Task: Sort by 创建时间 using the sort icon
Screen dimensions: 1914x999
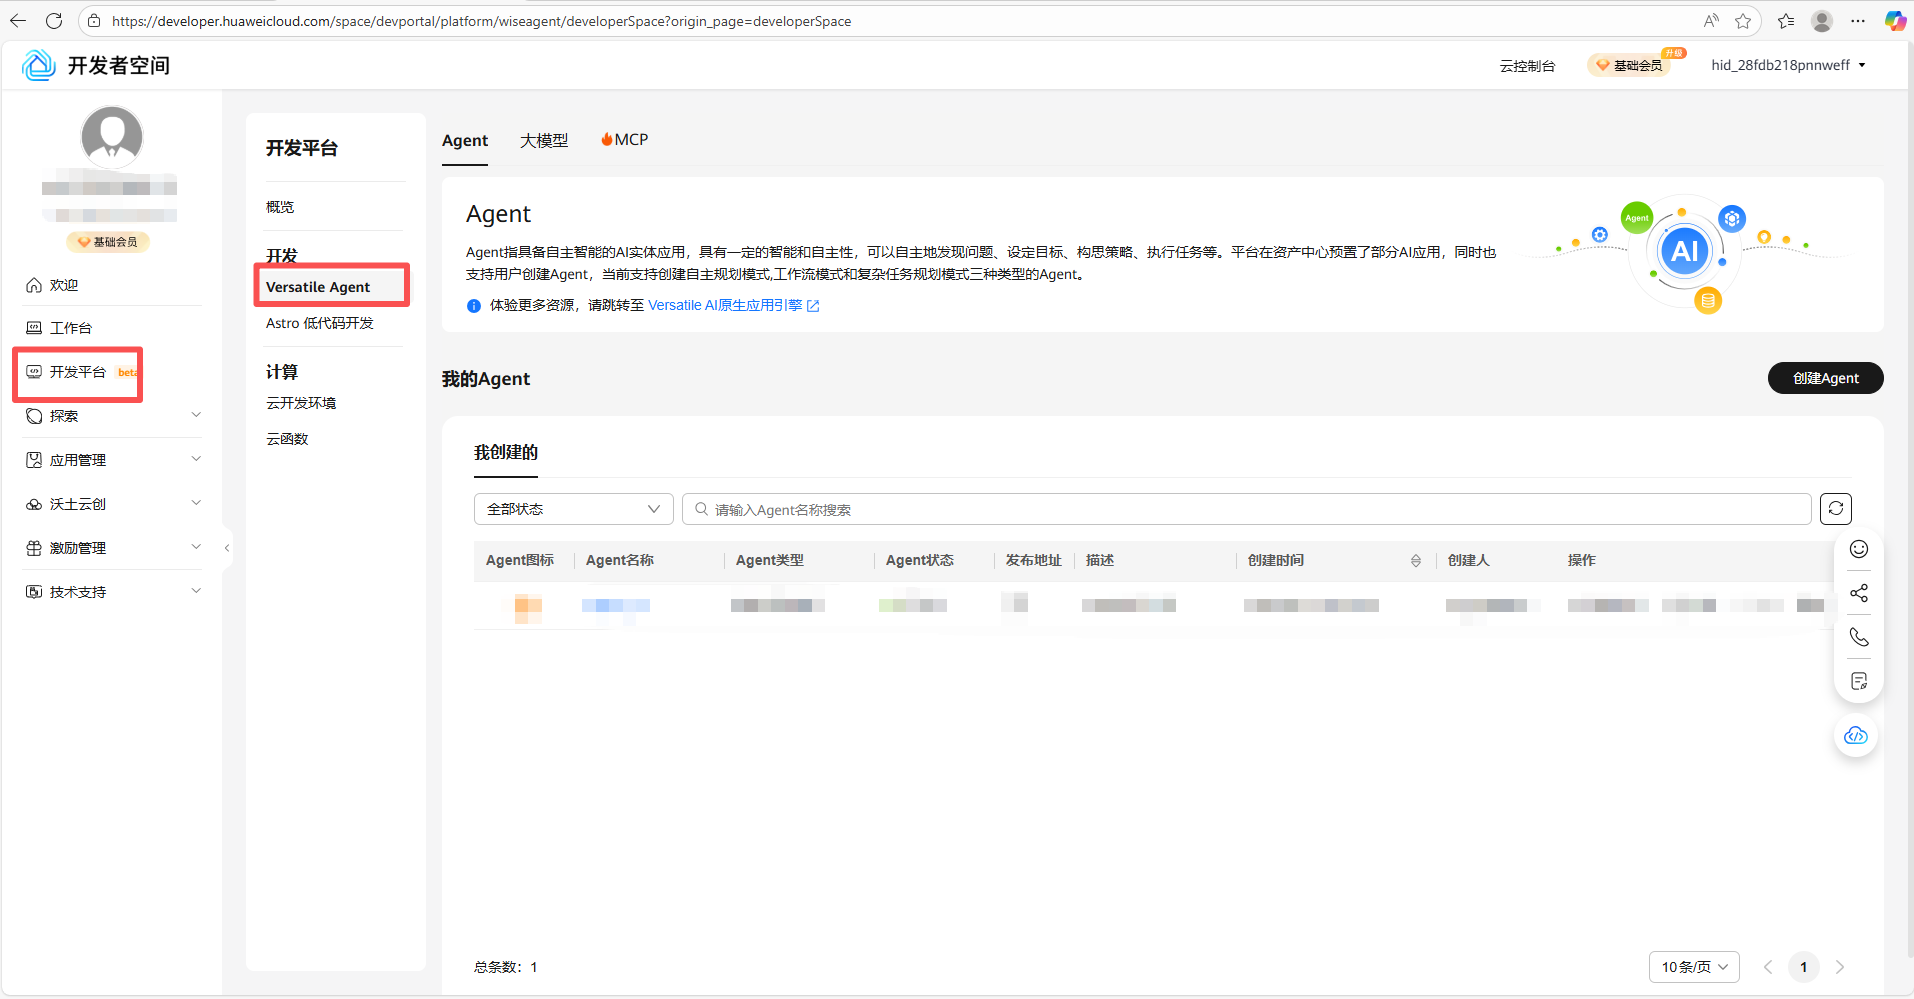Action: [x=1415, y=560]
